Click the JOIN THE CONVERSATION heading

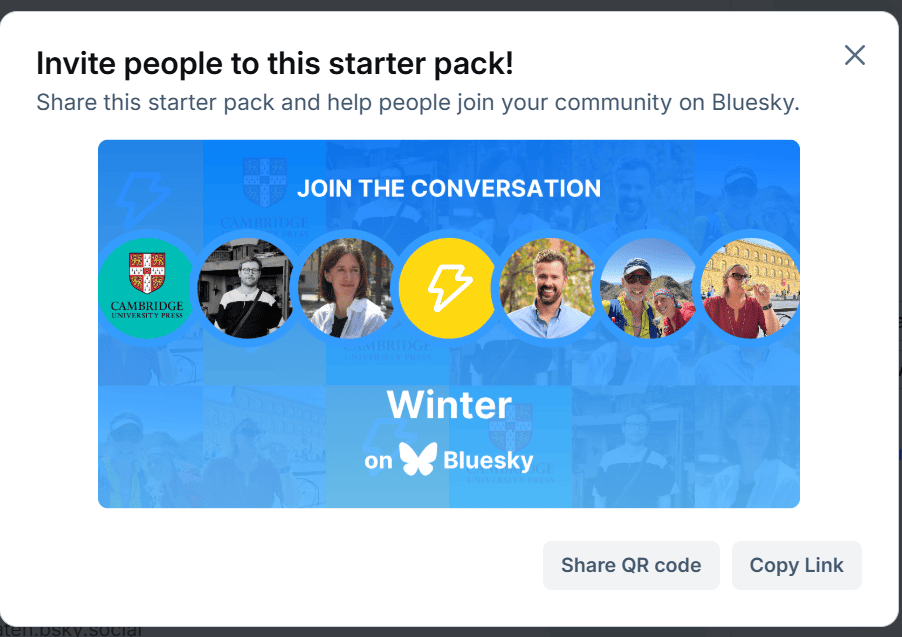[x=449, y=188]
